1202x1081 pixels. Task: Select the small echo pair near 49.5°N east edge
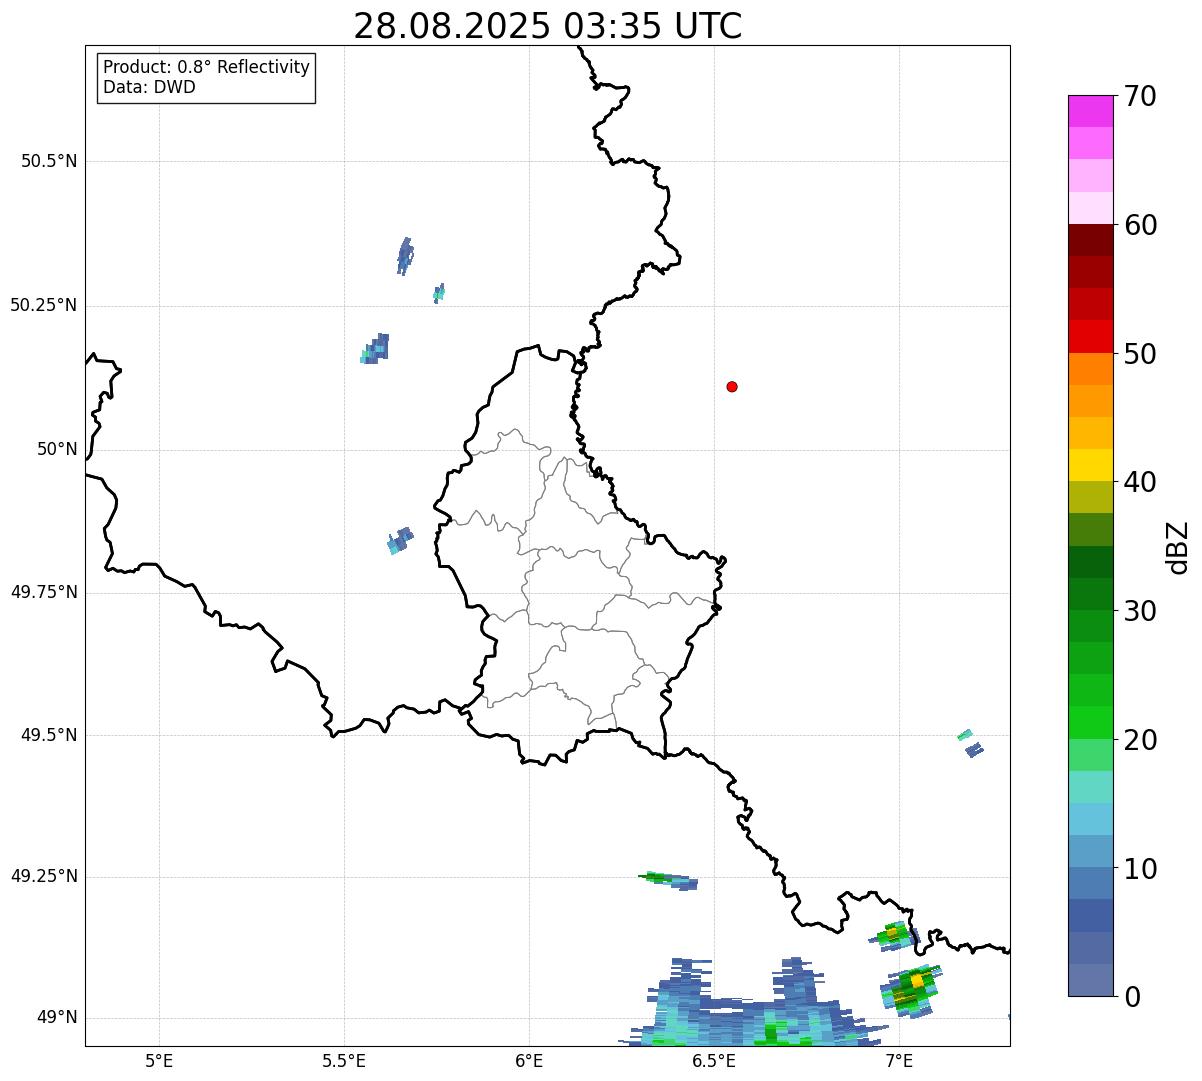[x=970, y=742]
